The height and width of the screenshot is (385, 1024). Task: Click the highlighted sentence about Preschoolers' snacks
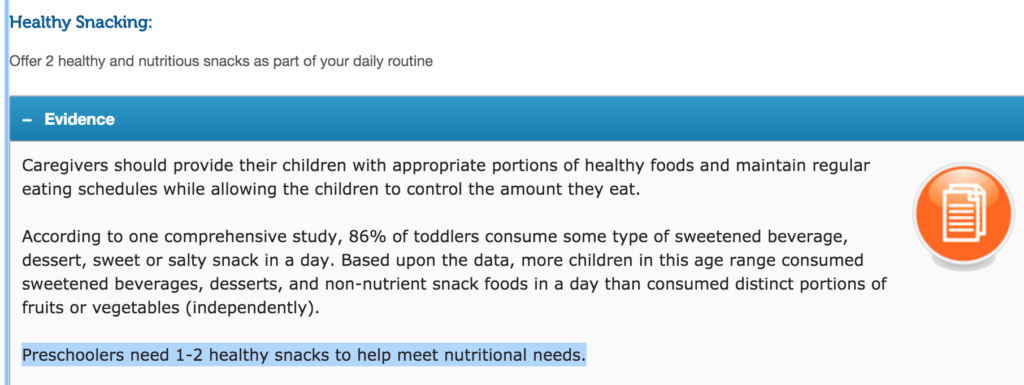tap(304, 356)
